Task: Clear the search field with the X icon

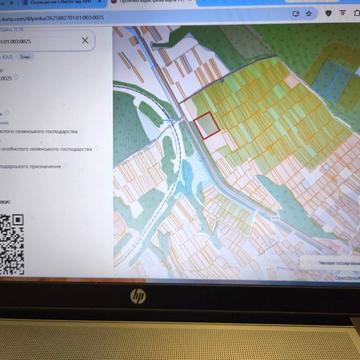Action: [x=85, y=41]
